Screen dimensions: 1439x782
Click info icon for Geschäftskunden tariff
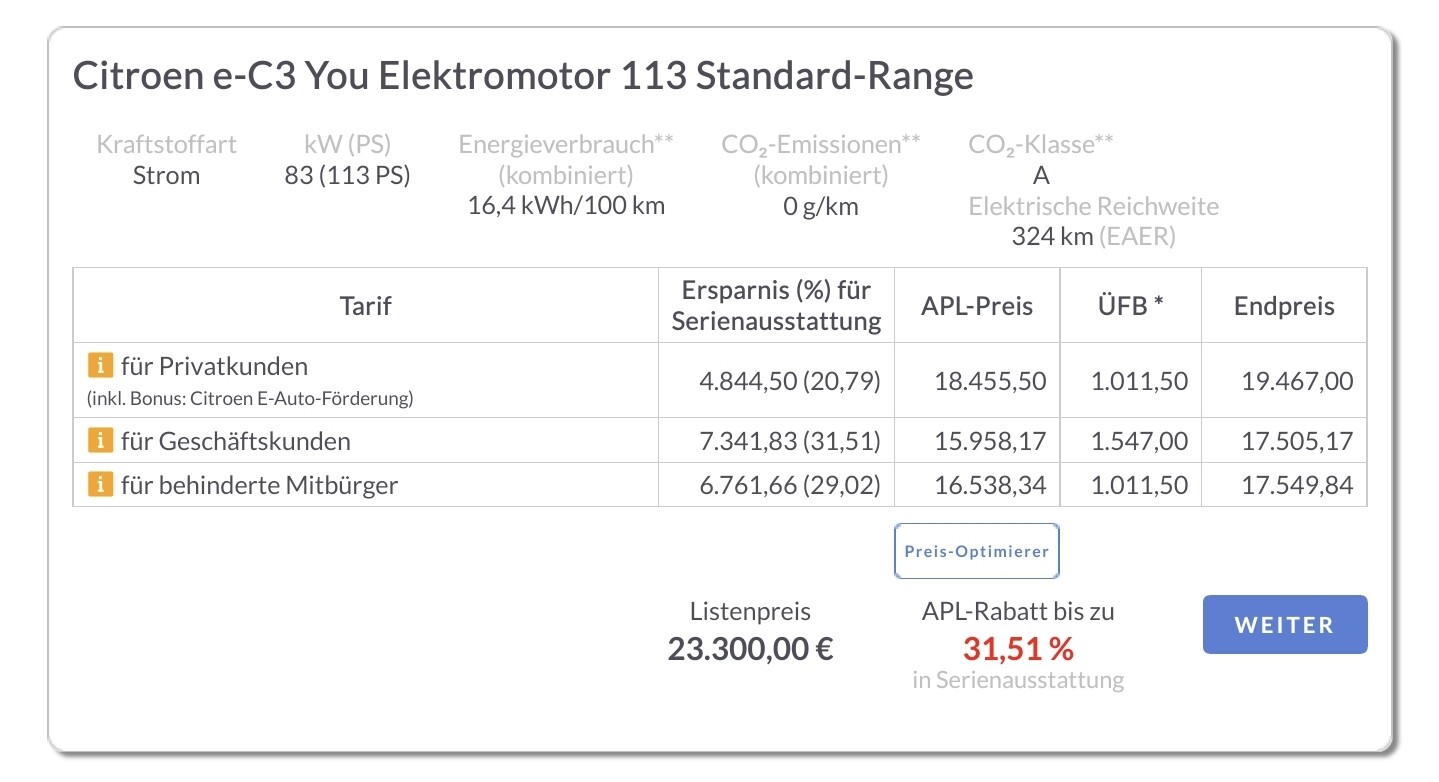coord(100,440)
